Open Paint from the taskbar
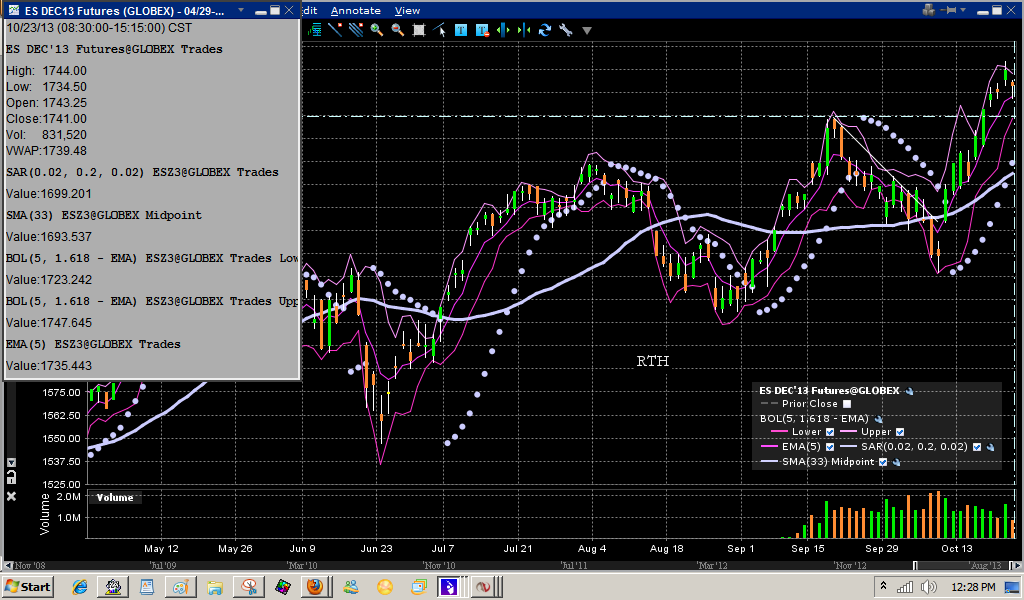 [x=181, y=587]
